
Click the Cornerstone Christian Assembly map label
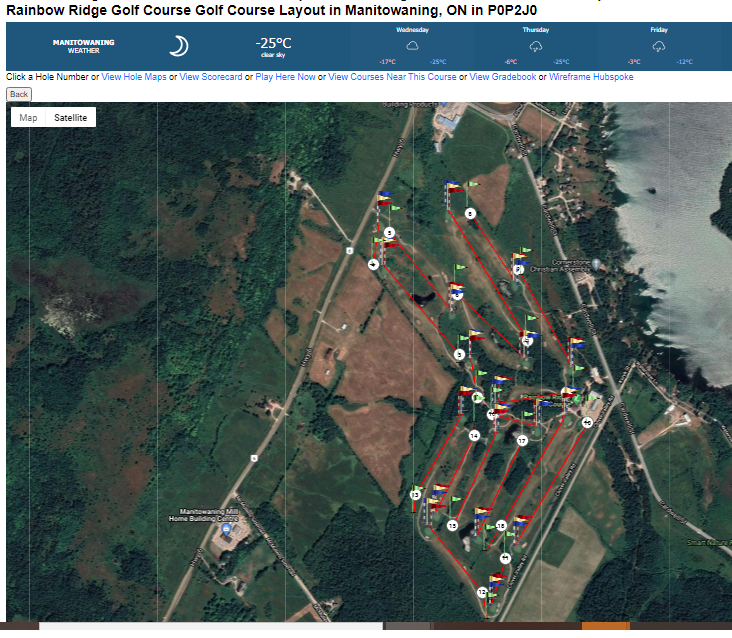560,266
